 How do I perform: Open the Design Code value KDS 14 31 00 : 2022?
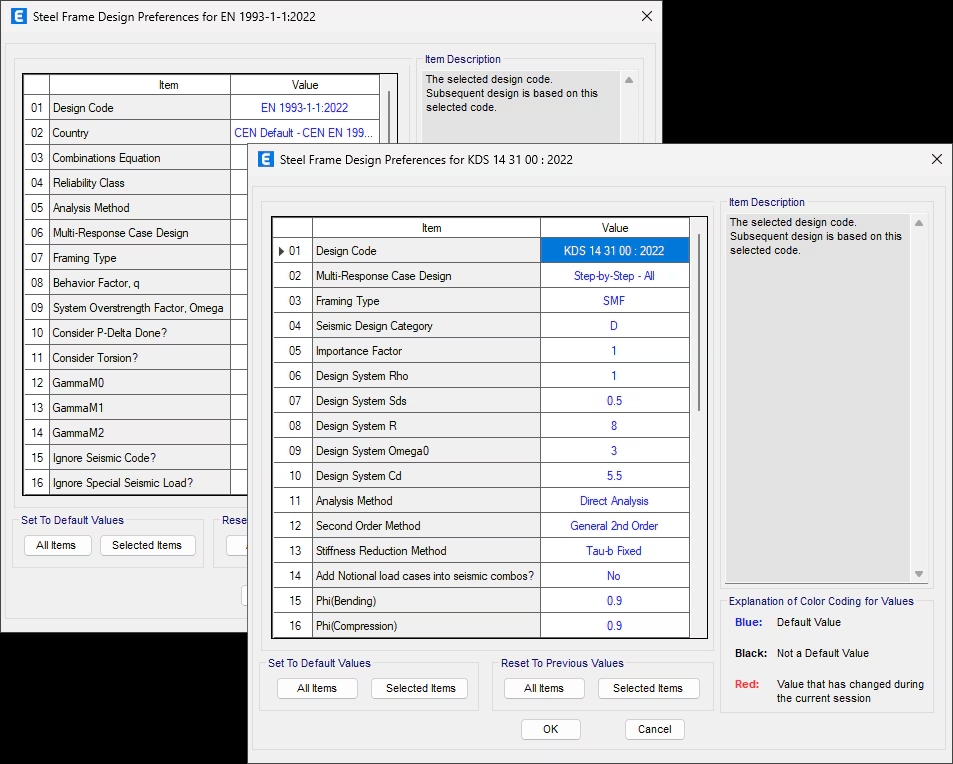tap(614, 251)
